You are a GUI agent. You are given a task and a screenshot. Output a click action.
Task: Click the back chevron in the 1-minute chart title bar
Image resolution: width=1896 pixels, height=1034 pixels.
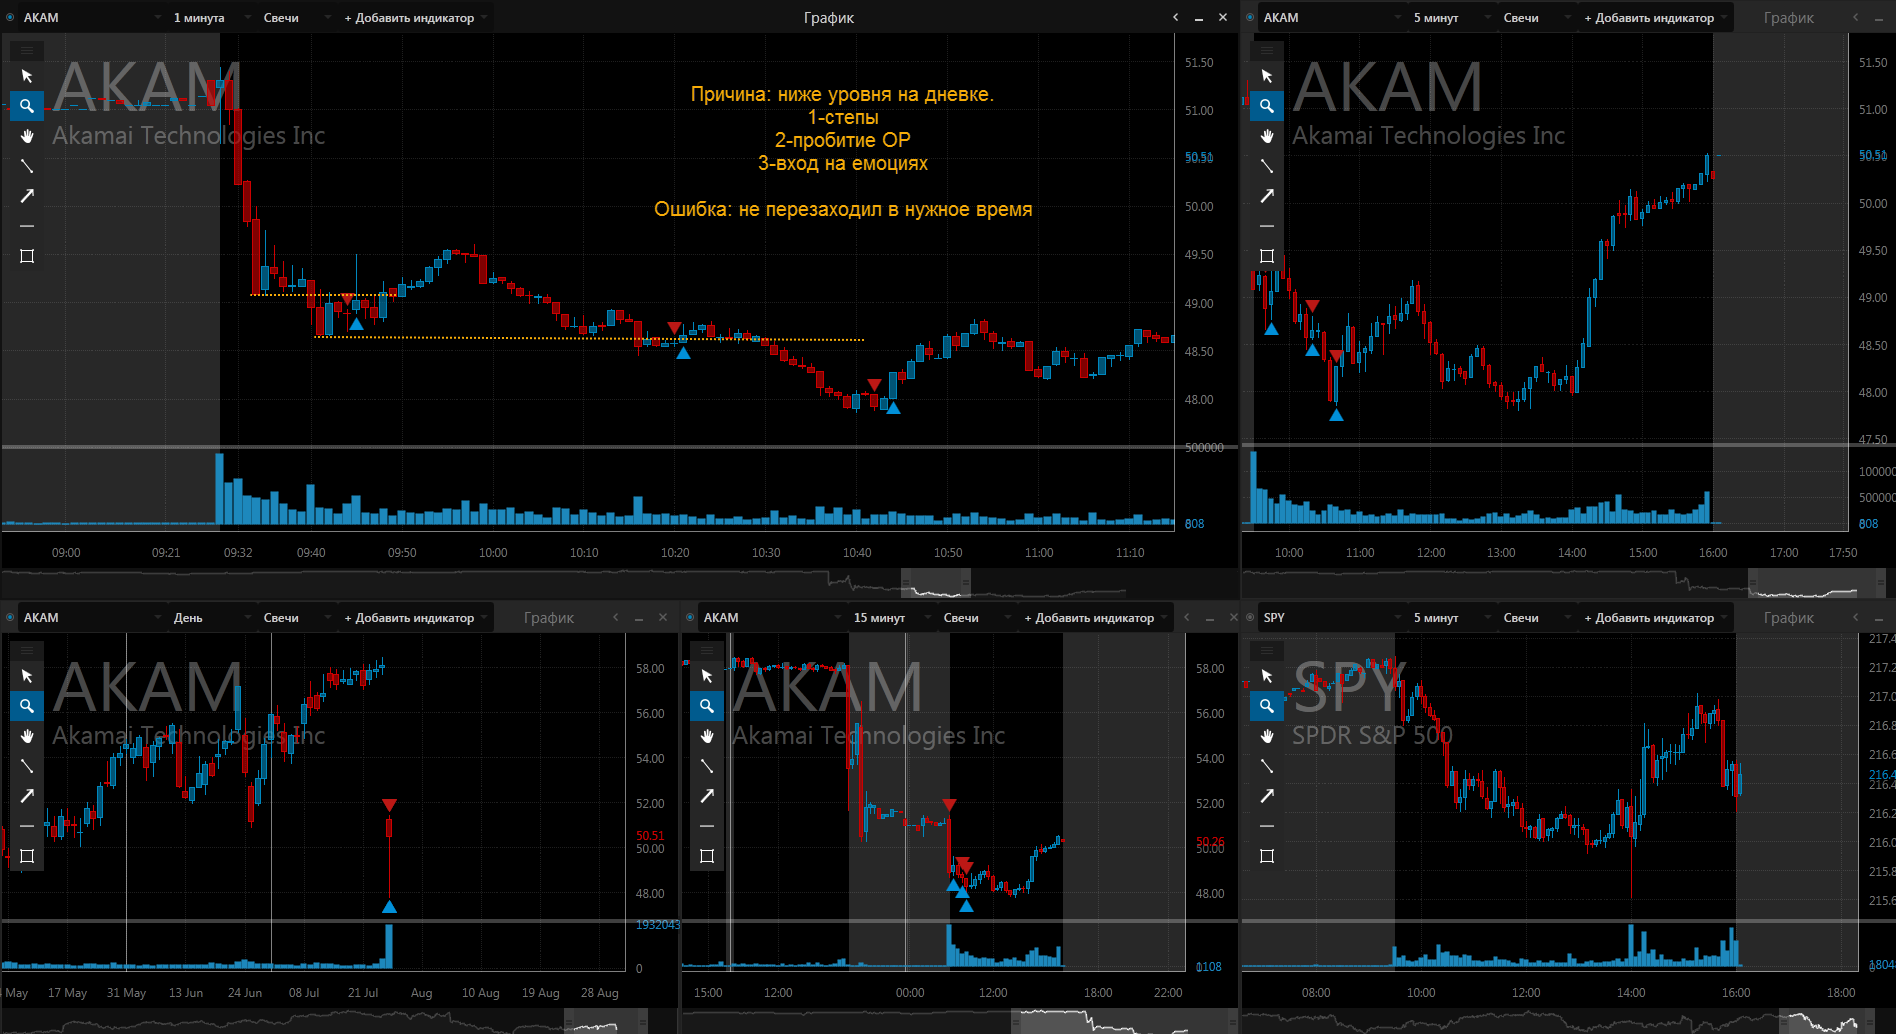tap(1176, 17)
